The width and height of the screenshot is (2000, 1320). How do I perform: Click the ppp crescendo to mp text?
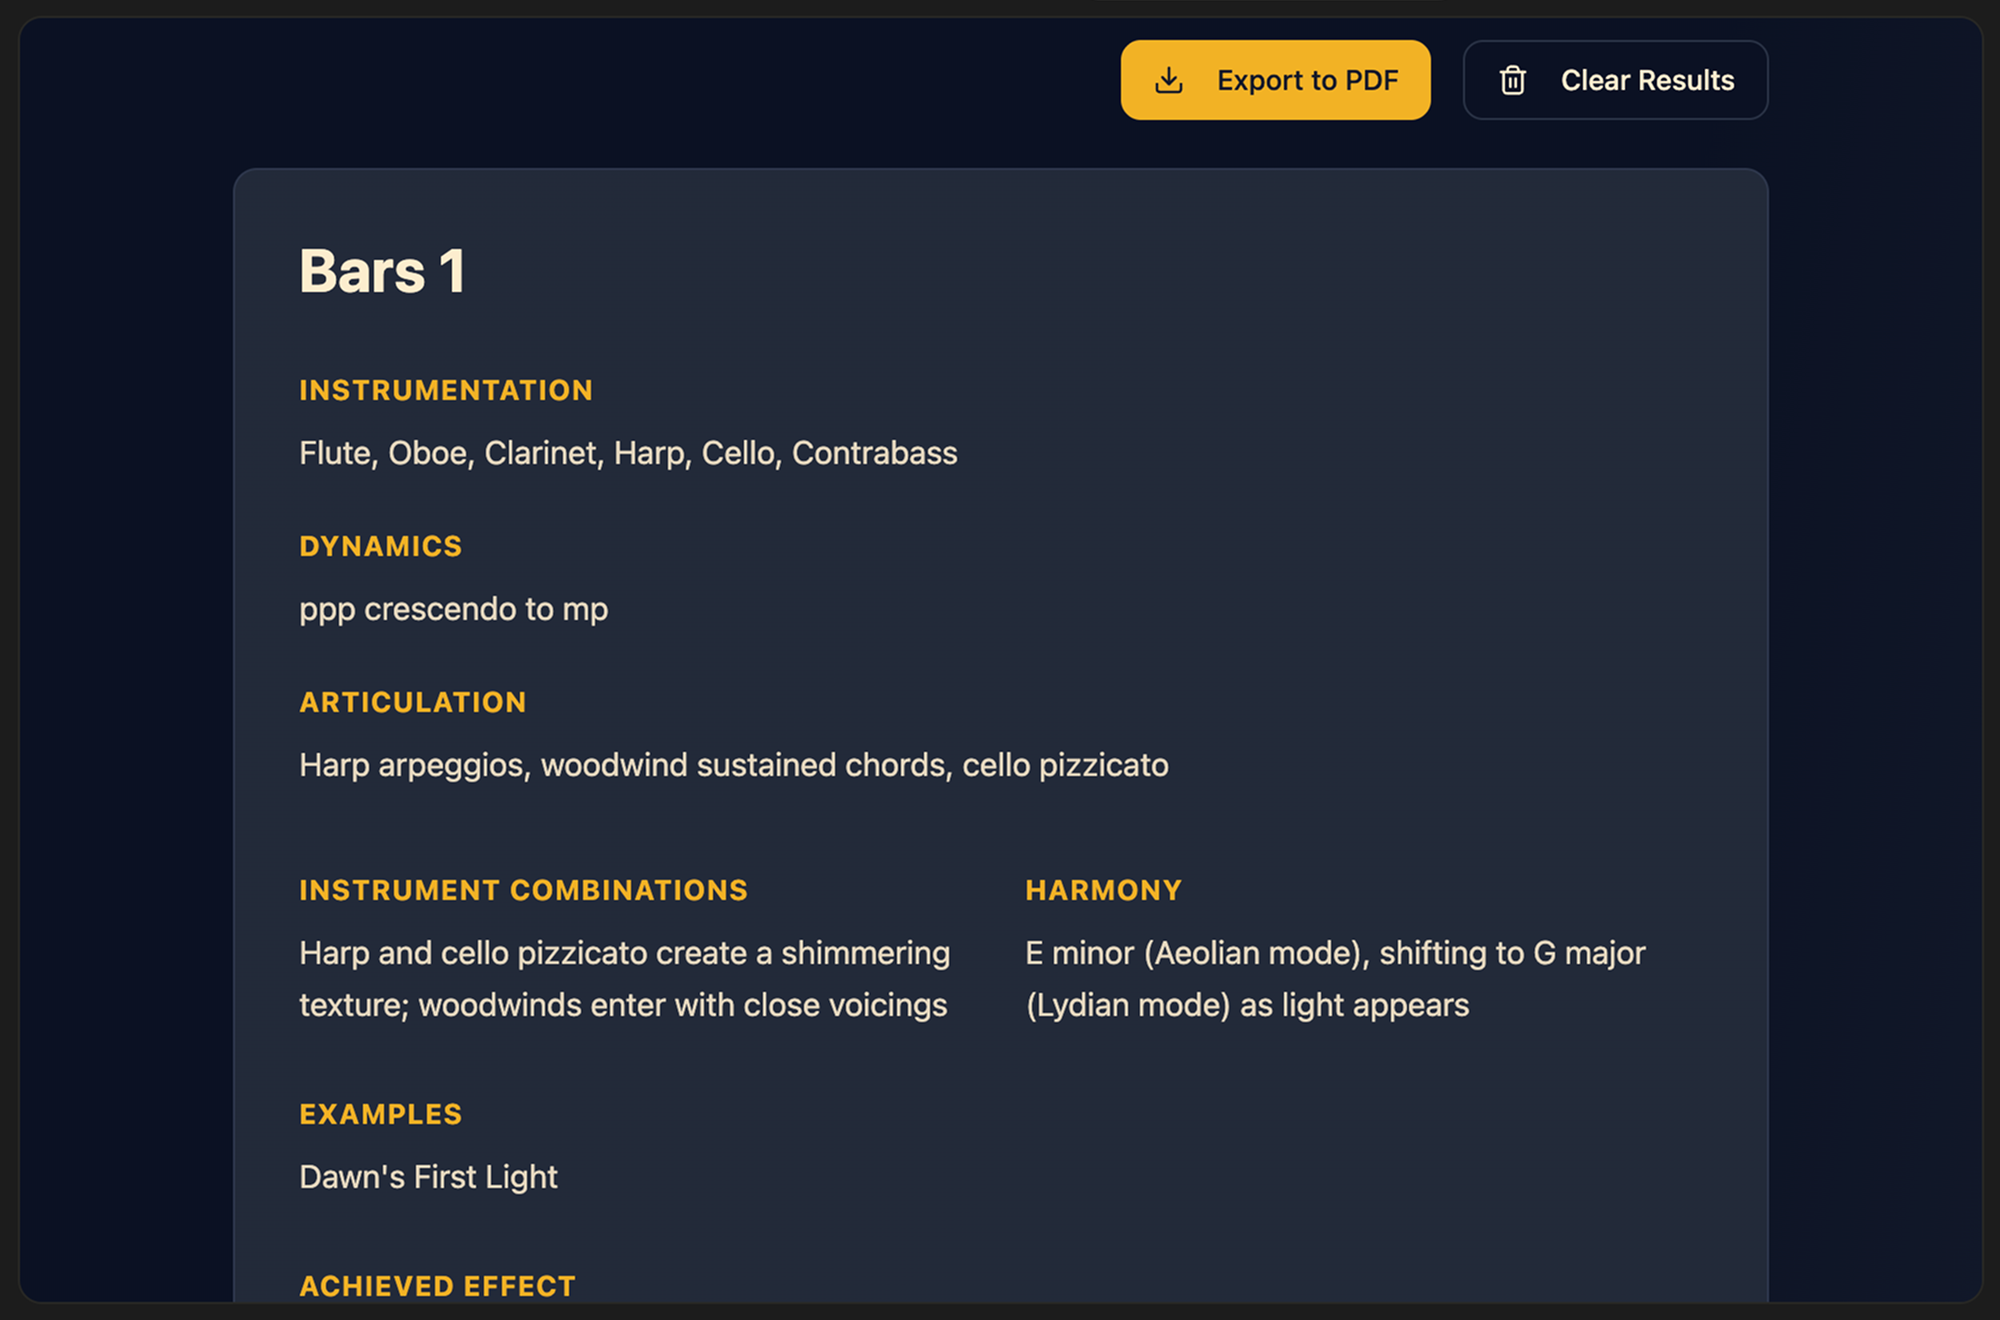click(x=453, y=609)
